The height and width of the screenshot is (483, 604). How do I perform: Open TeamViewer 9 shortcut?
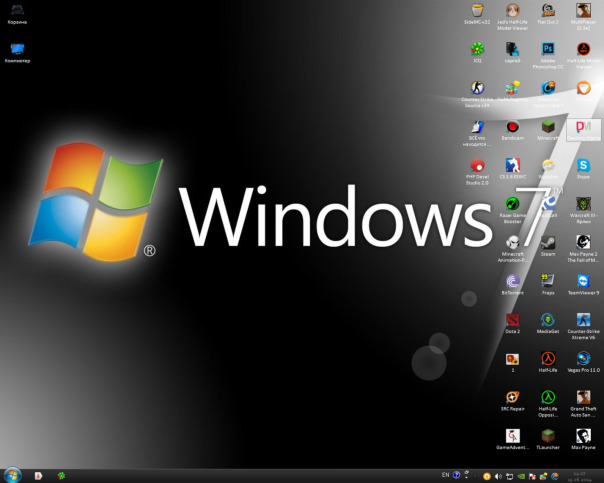pyautogui.click(x=583, y=285)
